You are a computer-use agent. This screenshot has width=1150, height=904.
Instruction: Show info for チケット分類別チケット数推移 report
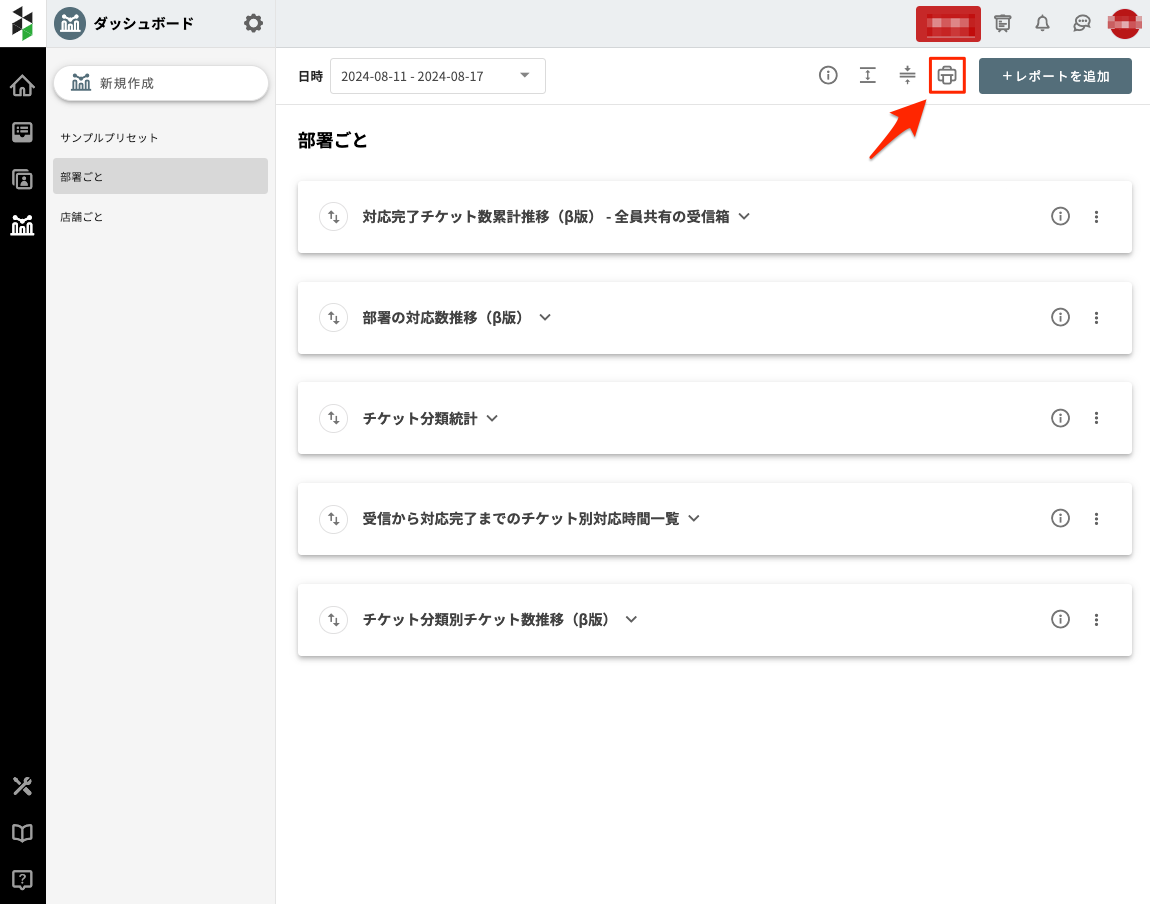[1060, 619]
